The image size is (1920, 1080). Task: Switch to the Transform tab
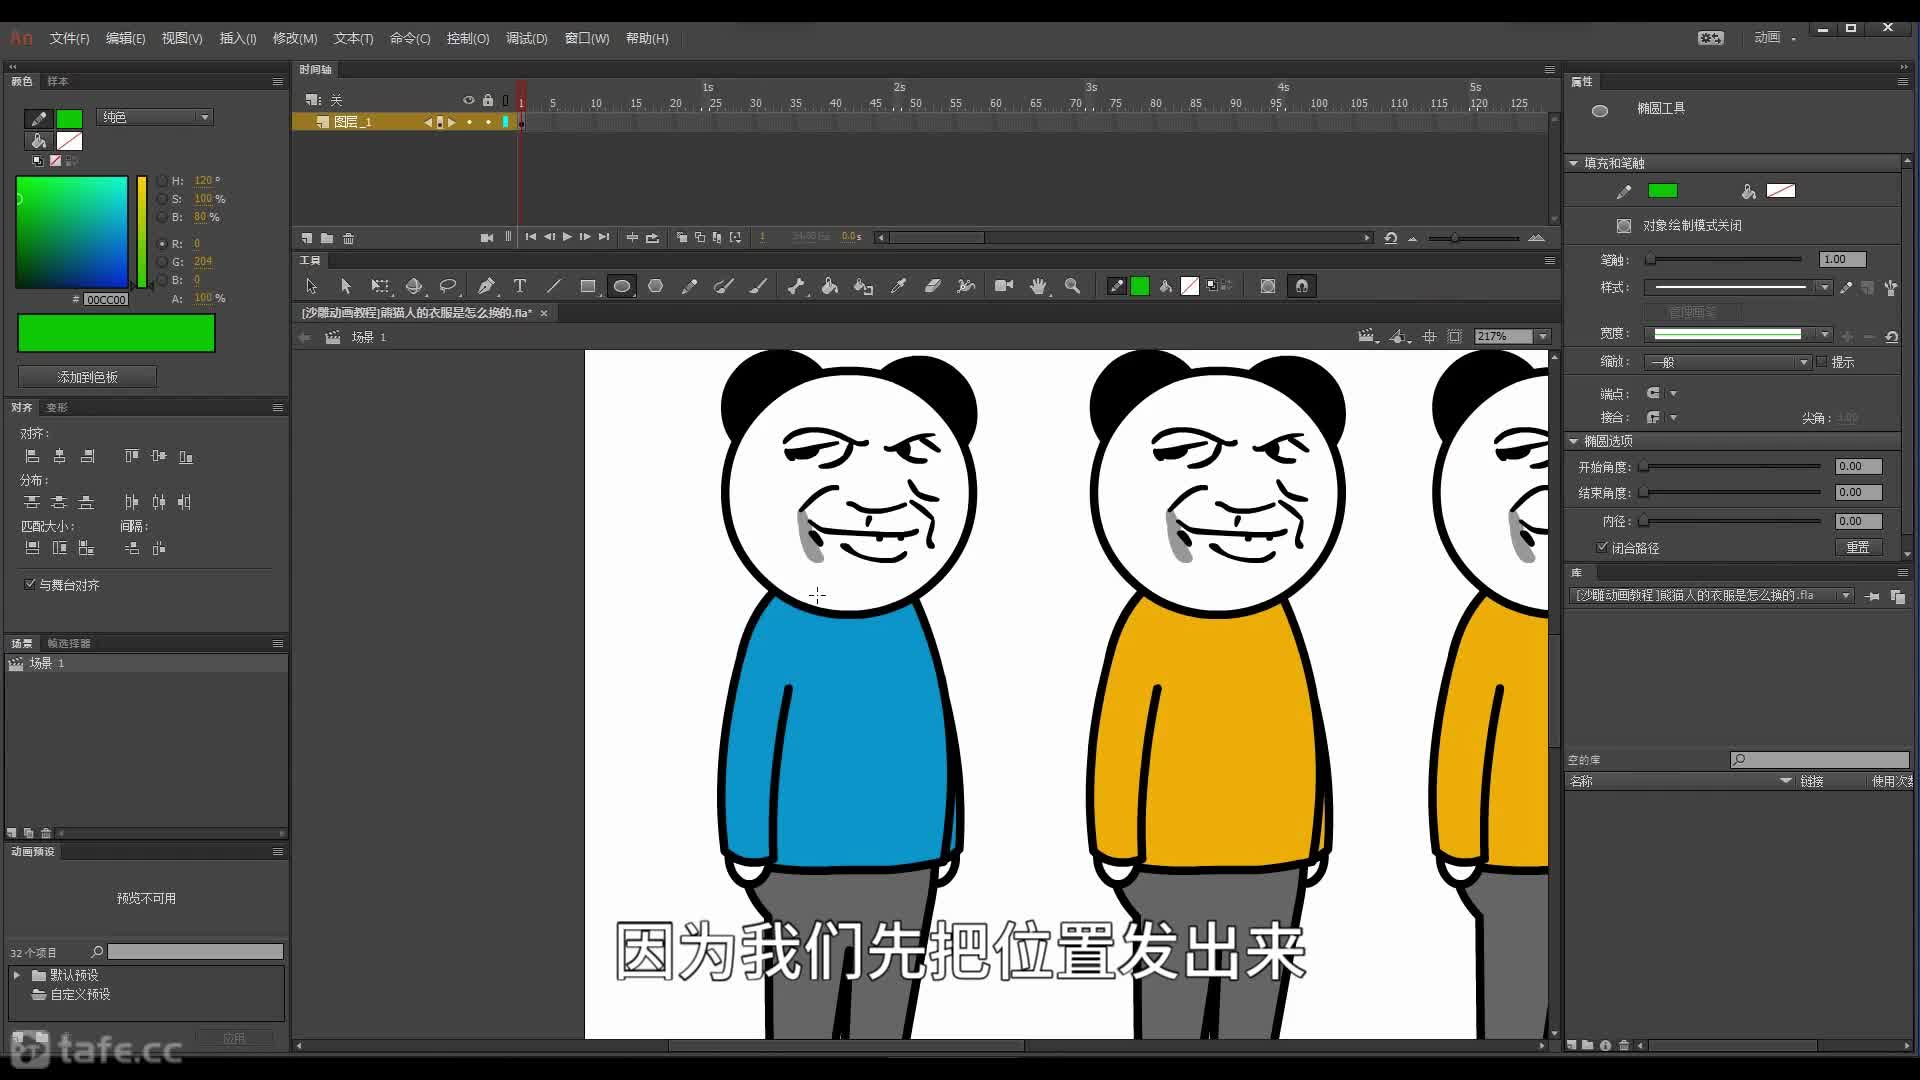57,407
